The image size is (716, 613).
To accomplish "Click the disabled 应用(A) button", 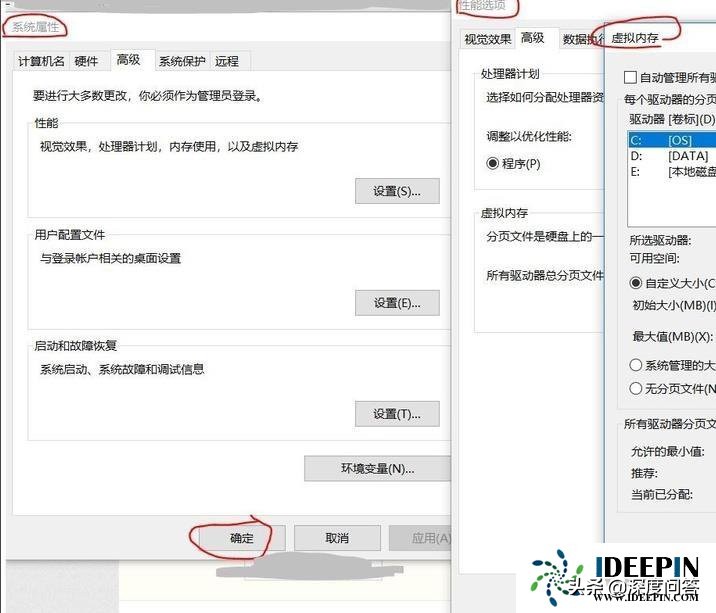I will pyautogui.click(x=421, y=538).
